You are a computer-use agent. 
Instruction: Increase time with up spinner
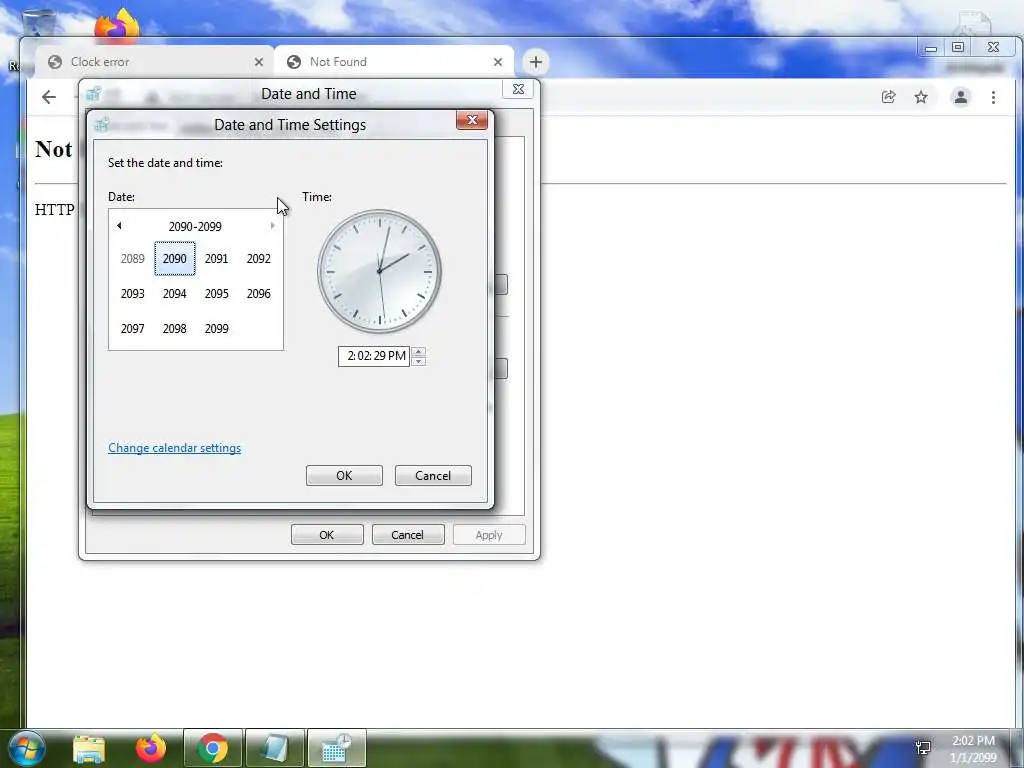coord(419,351)
